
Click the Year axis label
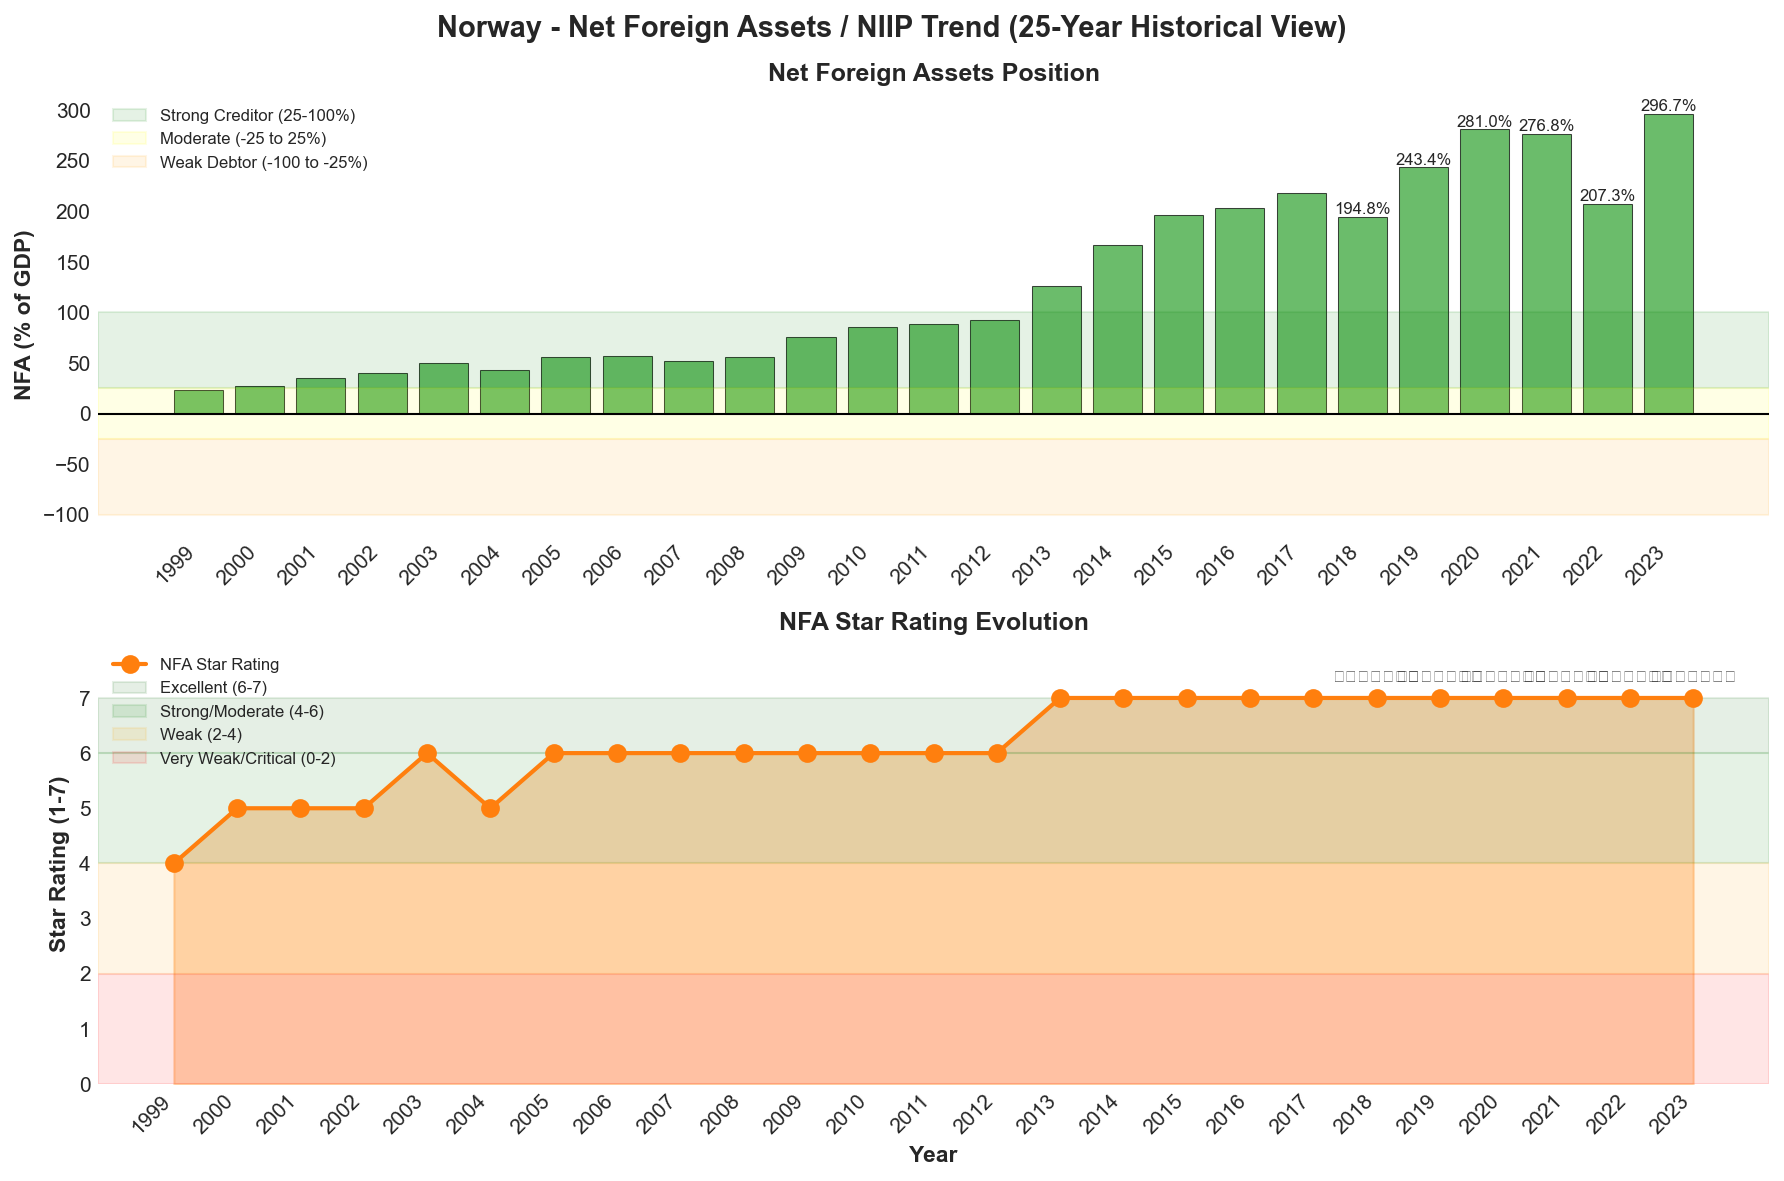pyautogui.click(x=933, y=1153)
